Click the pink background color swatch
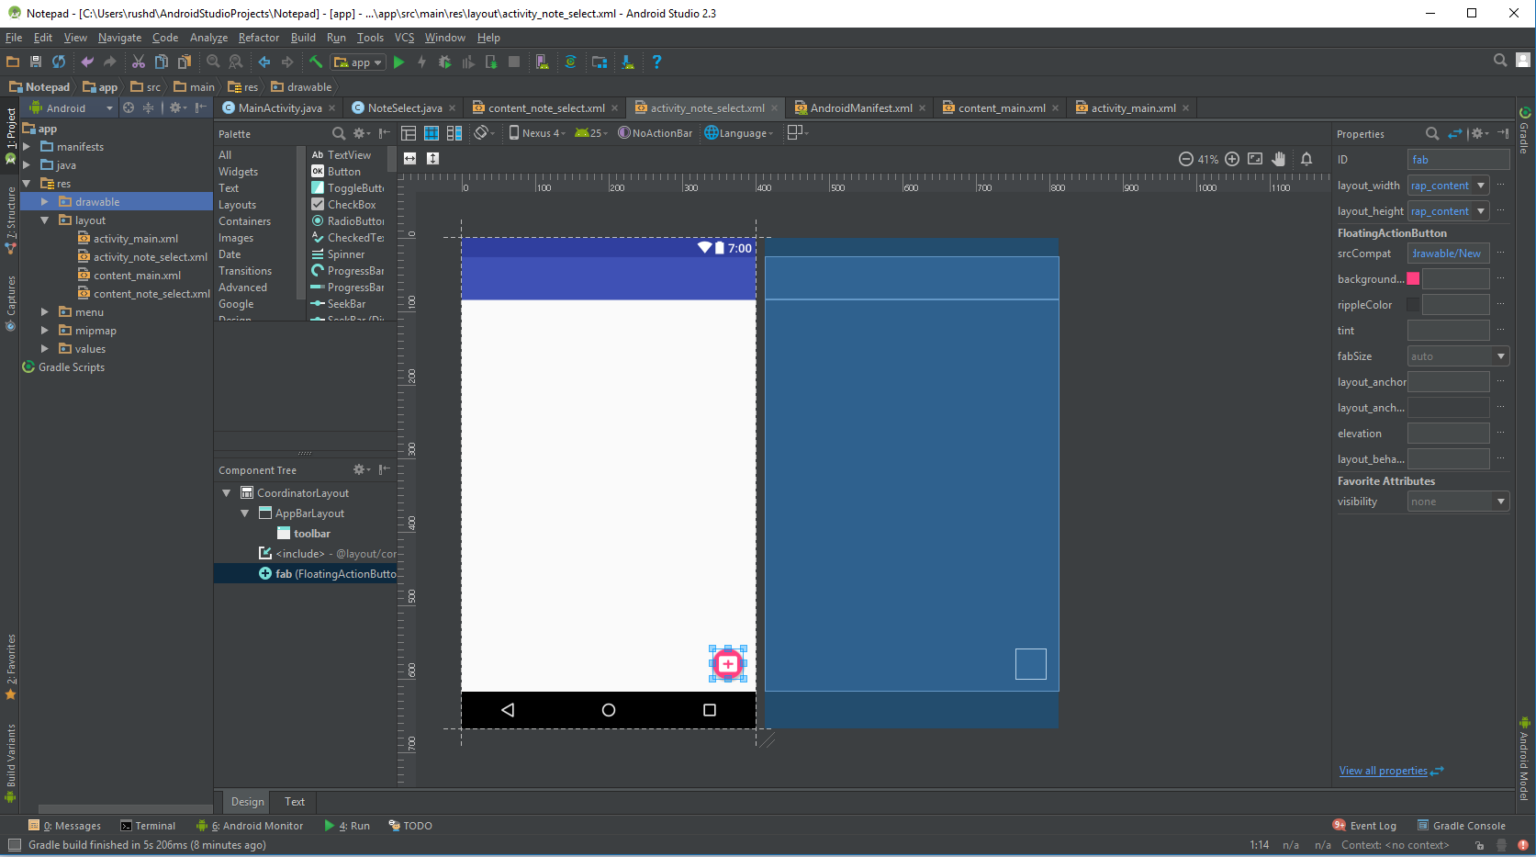 1413,279
